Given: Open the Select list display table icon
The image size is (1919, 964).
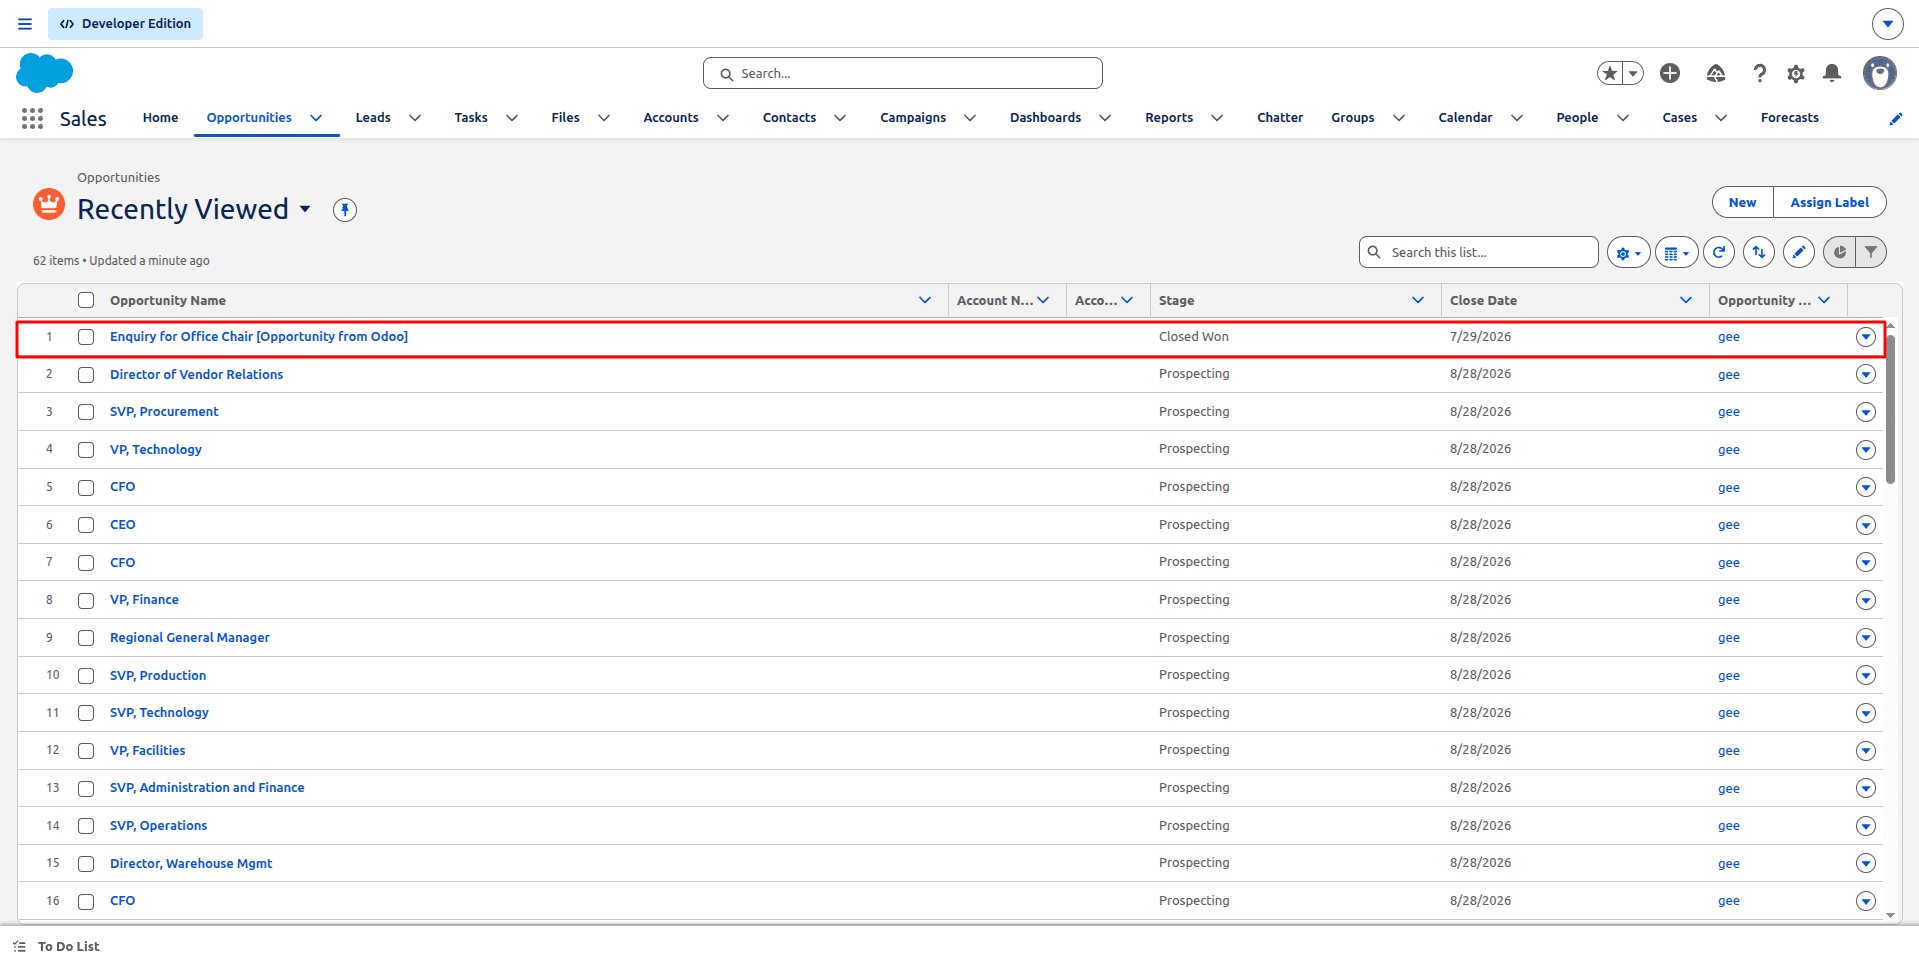Looking at the screenshot, I should pos(1677,253).
